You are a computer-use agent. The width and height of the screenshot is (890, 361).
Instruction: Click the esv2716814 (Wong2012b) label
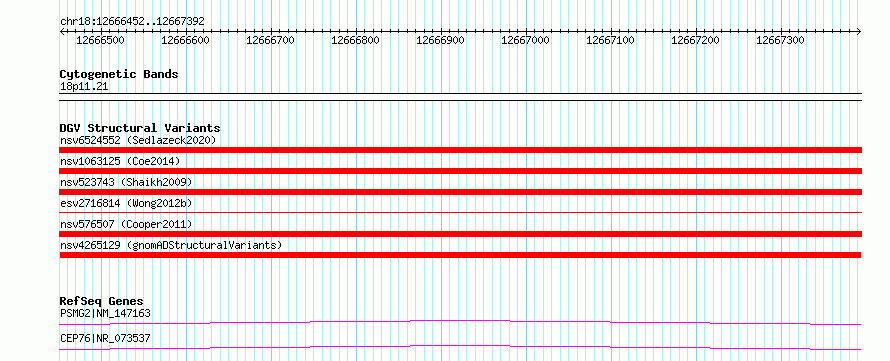(126, 203)
